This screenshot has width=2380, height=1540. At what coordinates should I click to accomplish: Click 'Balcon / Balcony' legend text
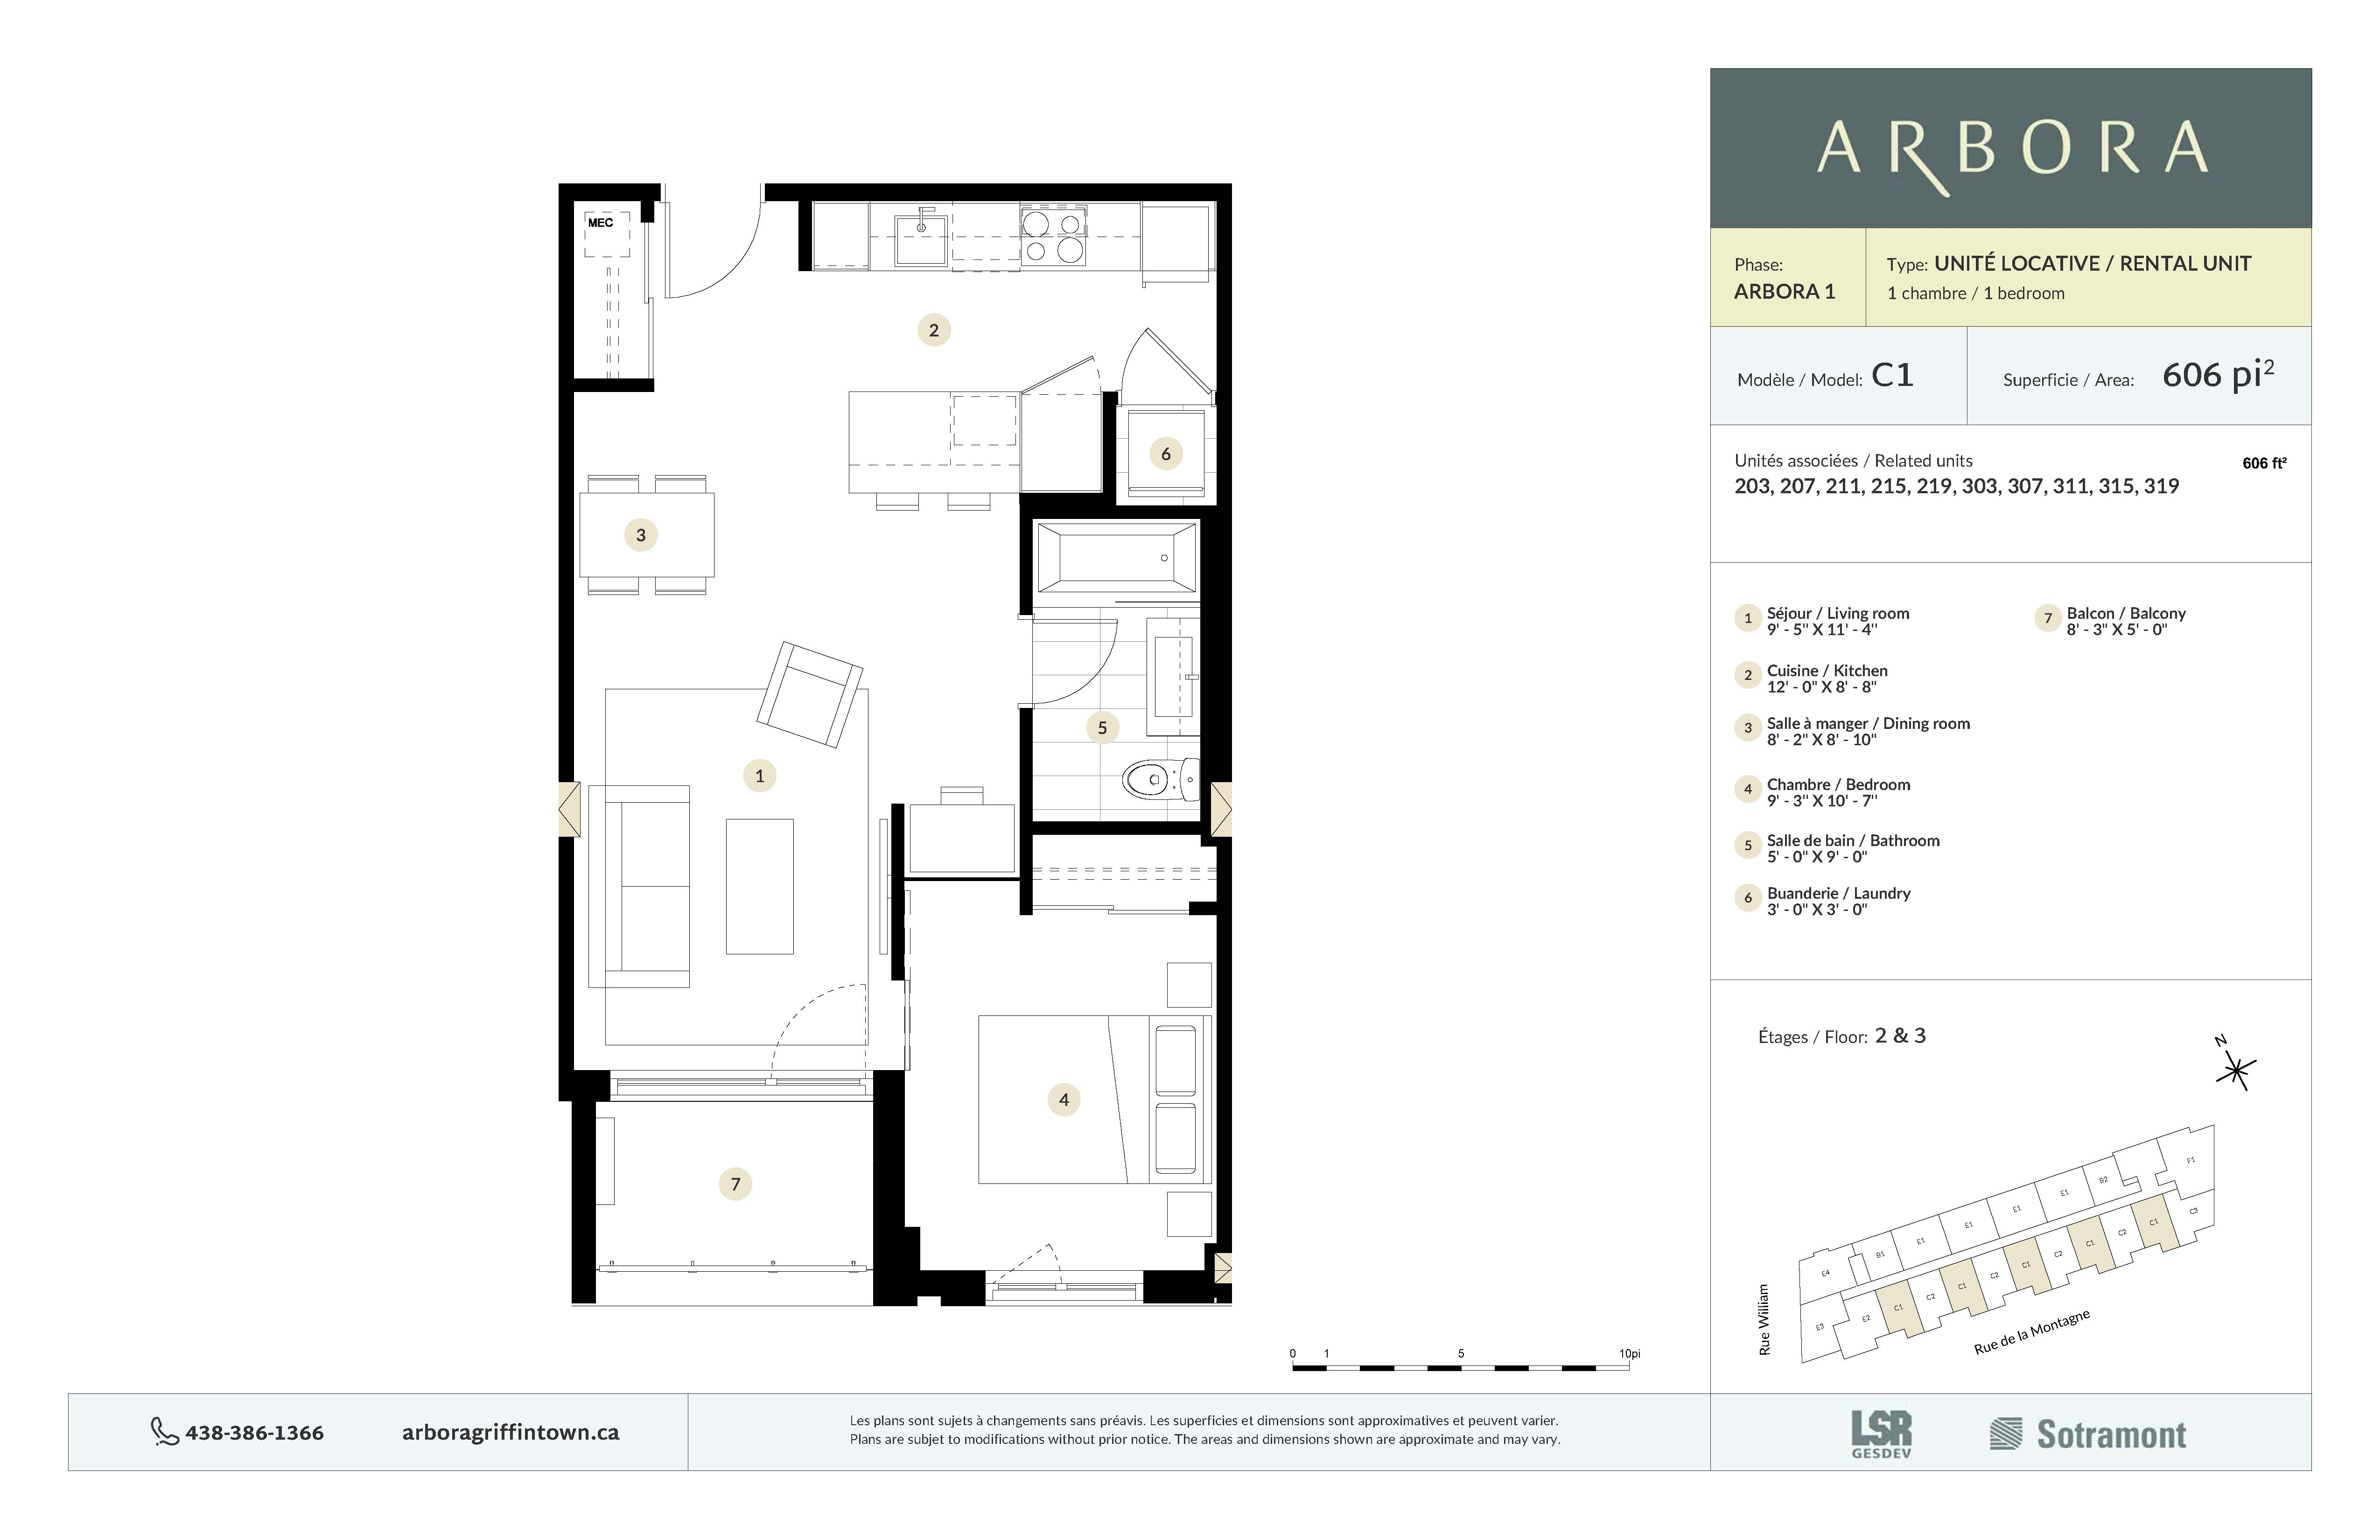pyautogui.click(x=2126, y=613)
